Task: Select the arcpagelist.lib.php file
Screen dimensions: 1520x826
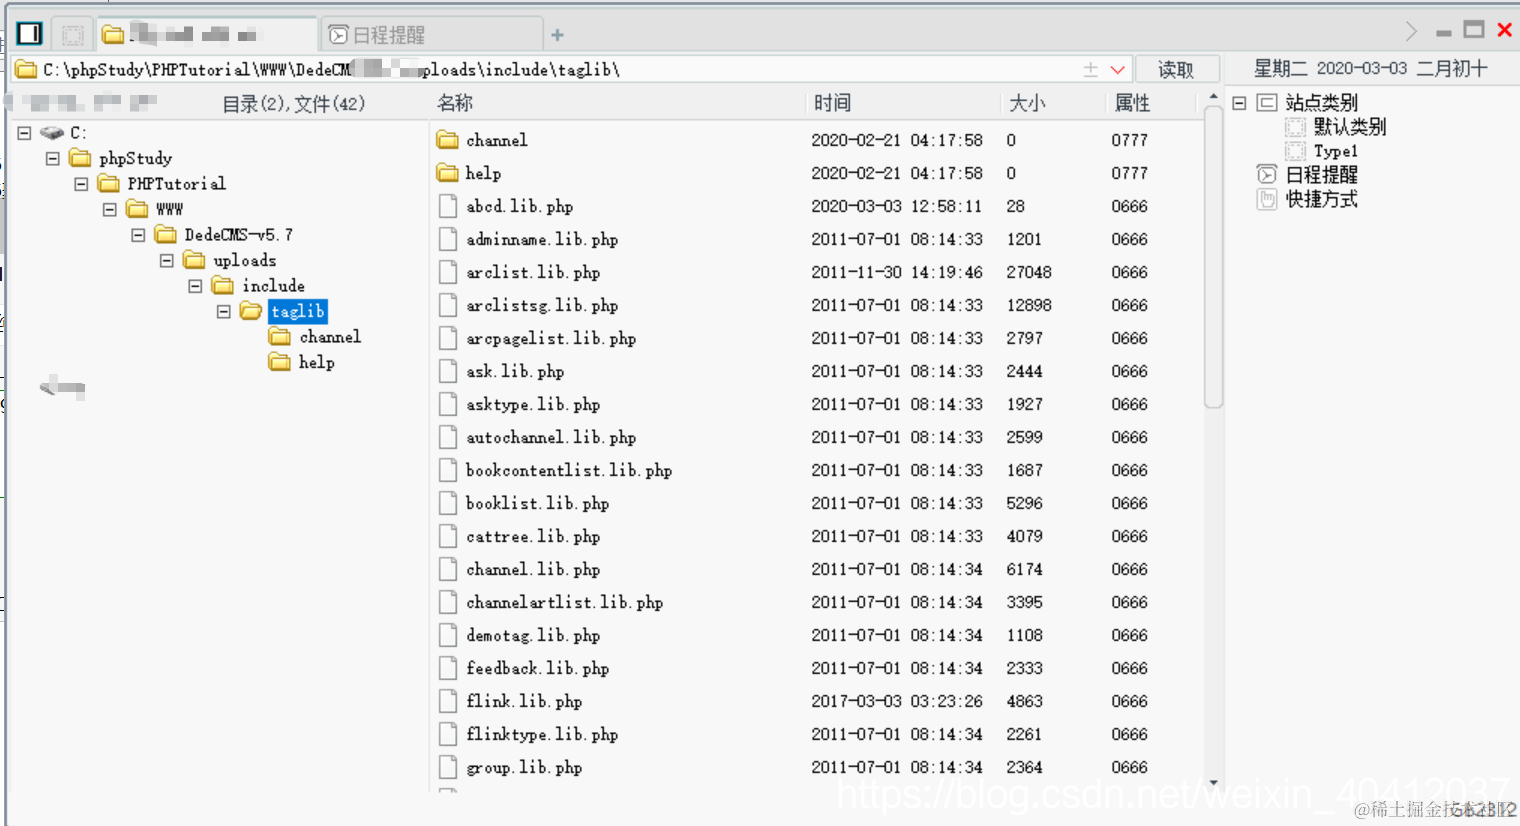Action: pos(551,338)
